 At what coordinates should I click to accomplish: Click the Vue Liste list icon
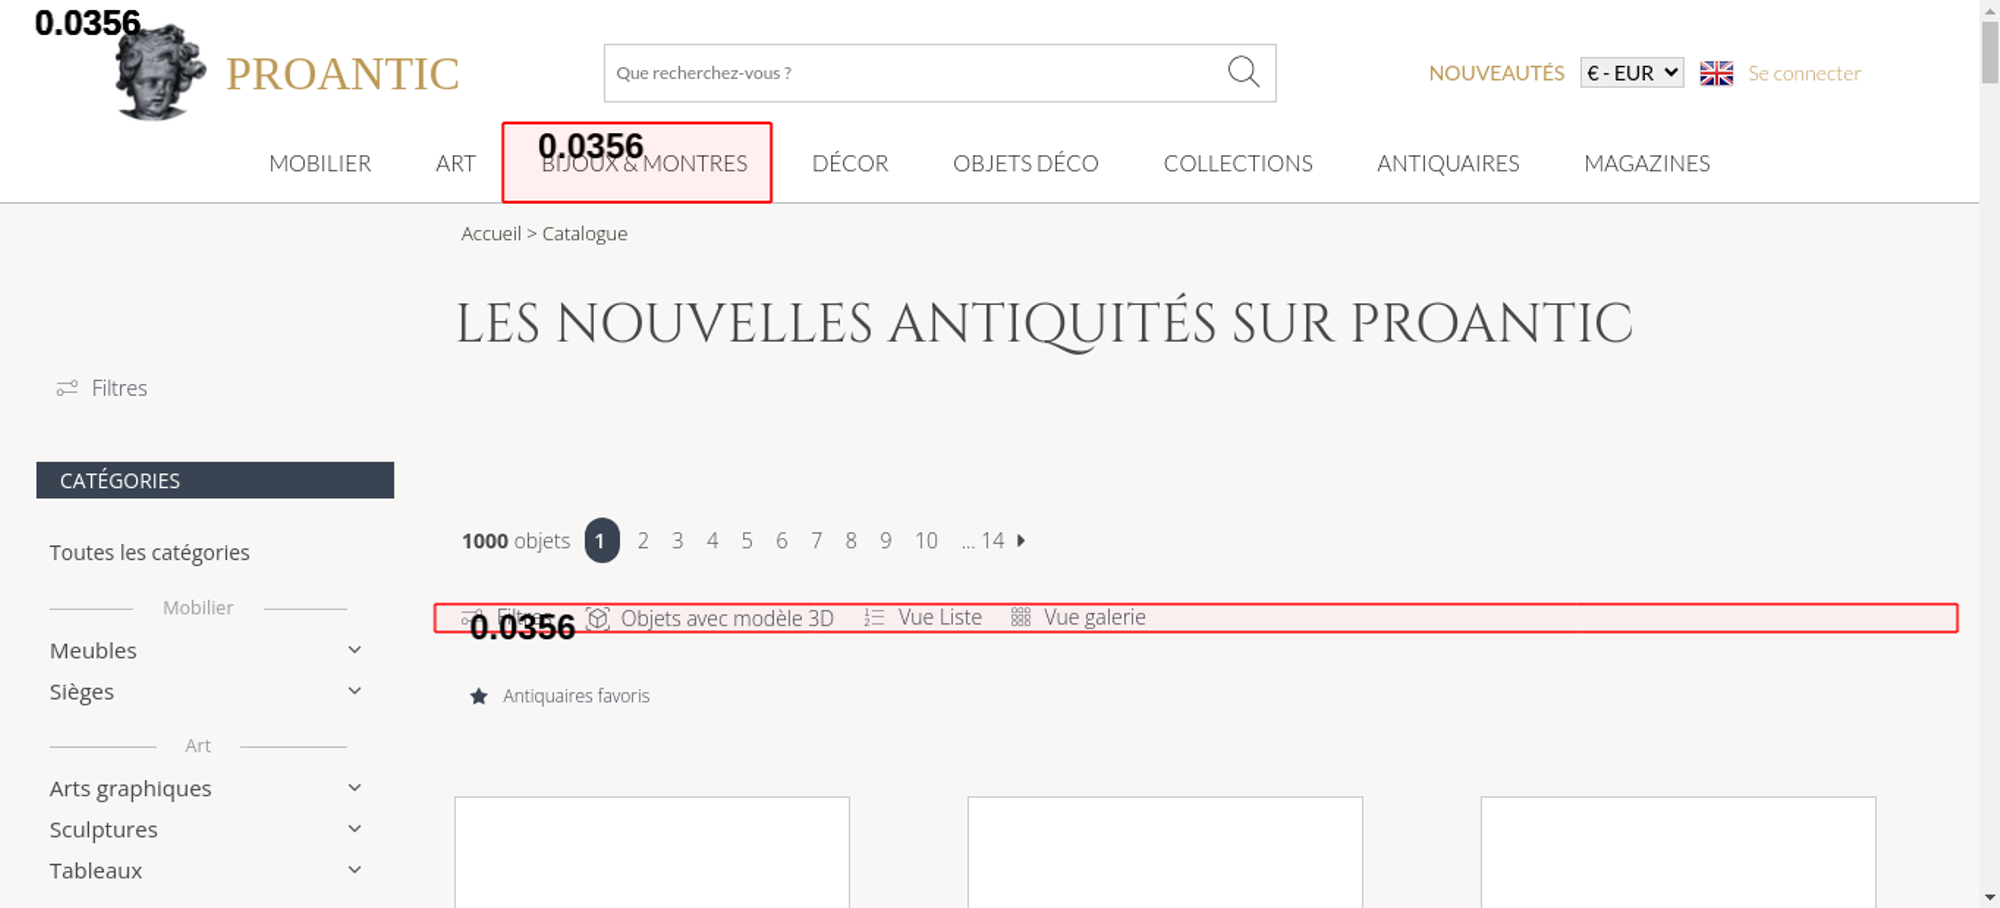[874, 618]
